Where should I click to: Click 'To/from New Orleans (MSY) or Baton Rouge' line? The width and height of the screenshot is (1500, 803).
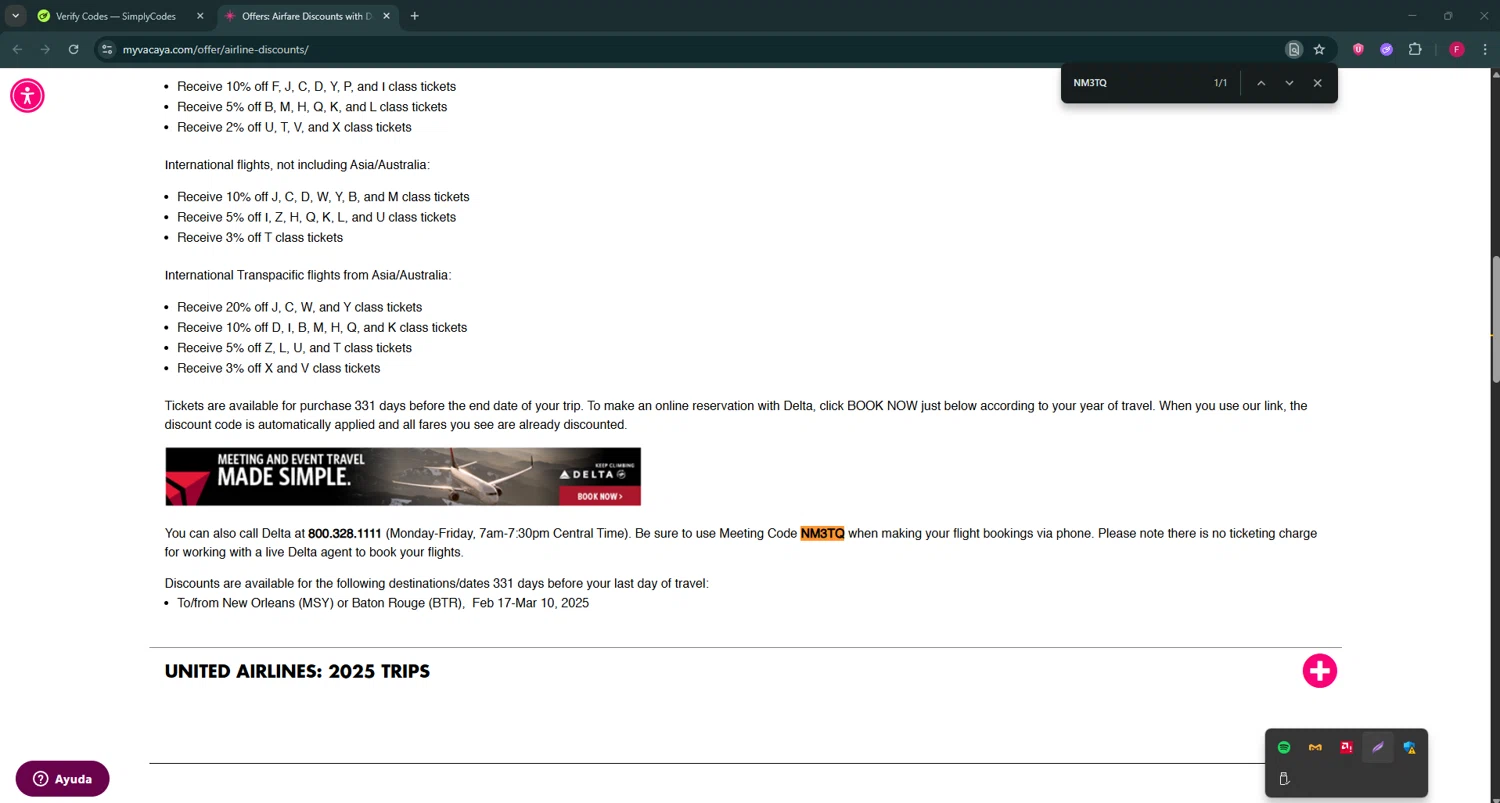coord(383,604)
